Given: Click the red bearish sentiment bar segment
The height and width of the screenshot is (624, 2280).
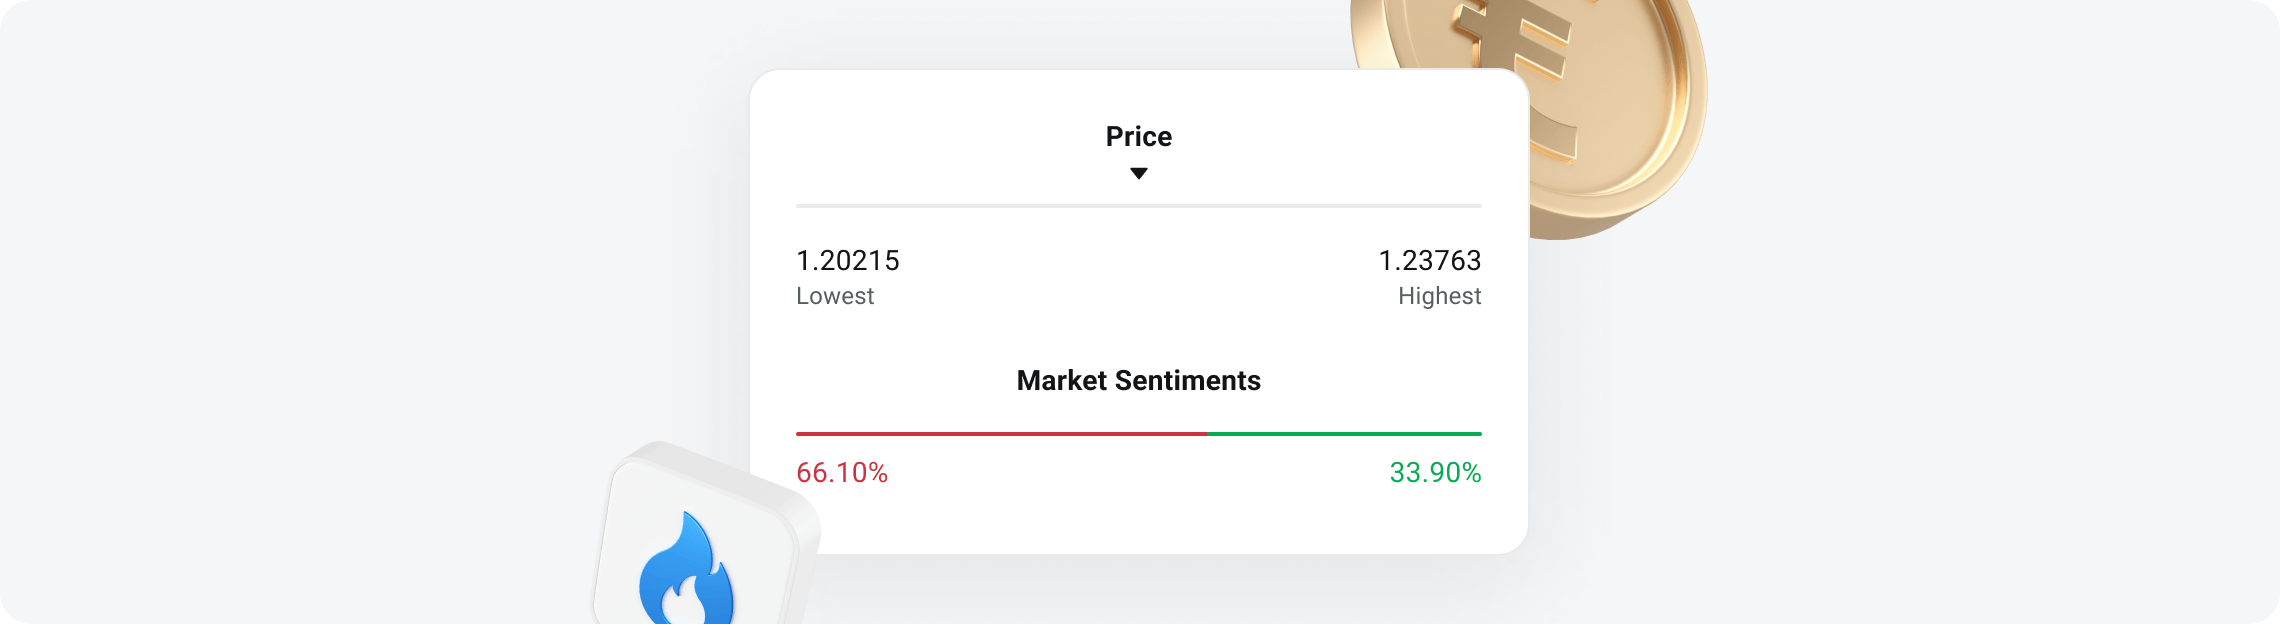Looking at the screenshot, I should click(x=1000, y=434).
